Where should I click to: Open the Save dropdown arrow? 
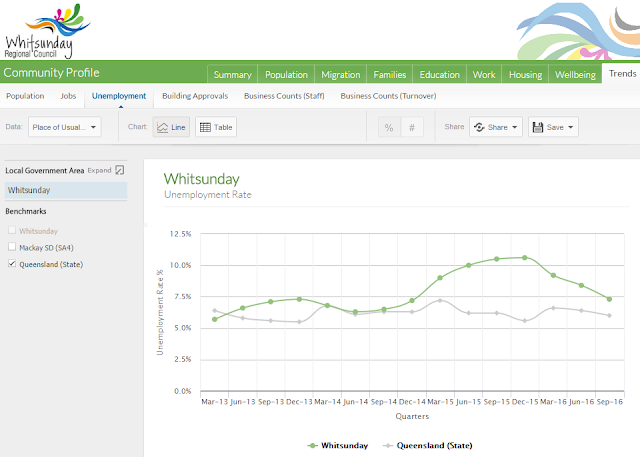[x=571, y=127]
